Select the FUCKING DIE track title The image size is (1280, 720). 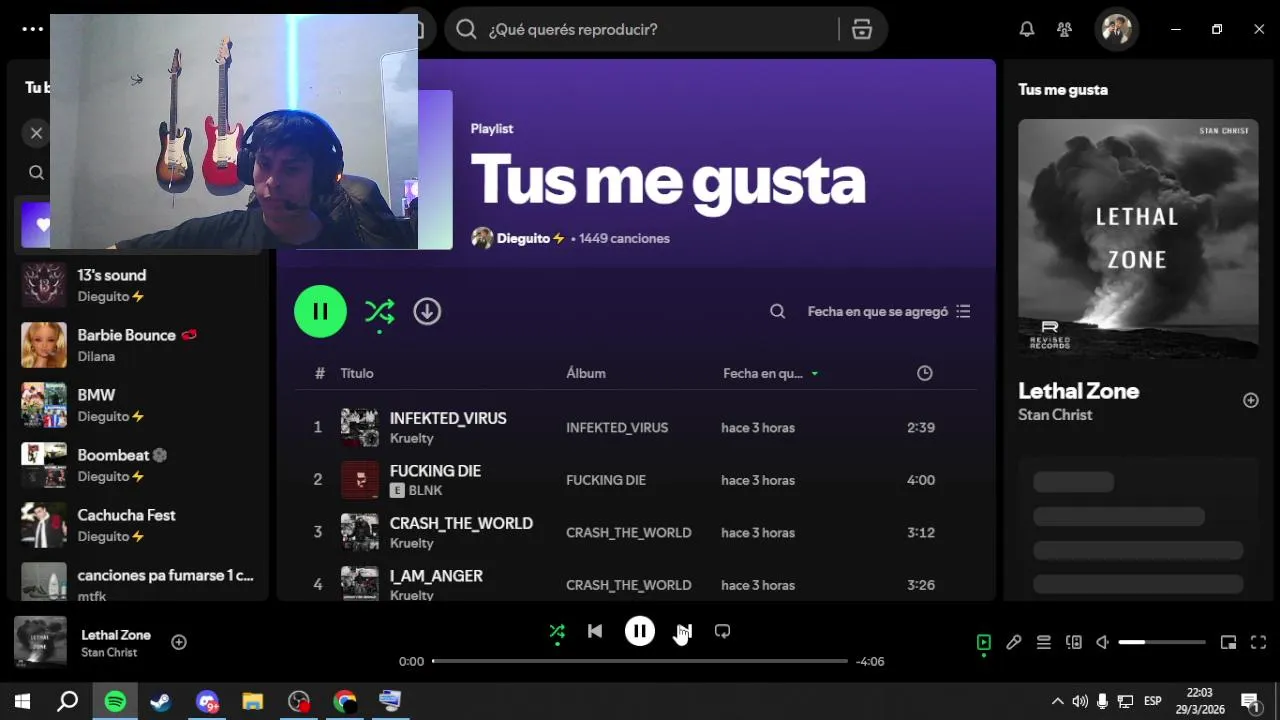coord(435,470)
